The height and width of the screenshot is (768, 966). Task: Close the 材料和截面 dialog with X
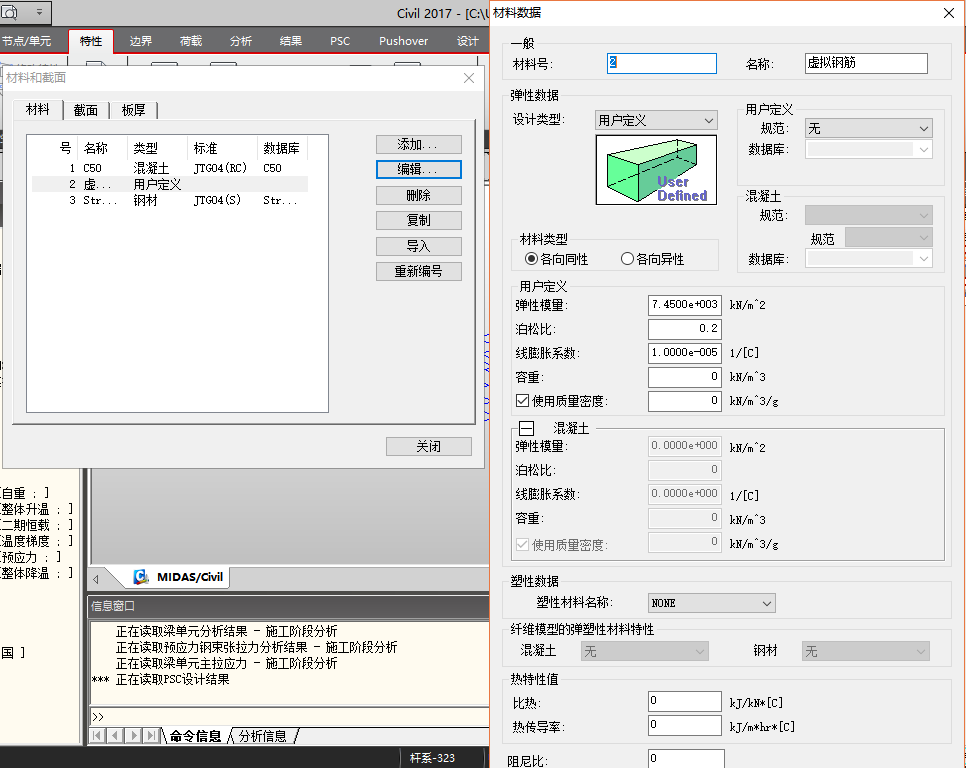tap(469, 78)
